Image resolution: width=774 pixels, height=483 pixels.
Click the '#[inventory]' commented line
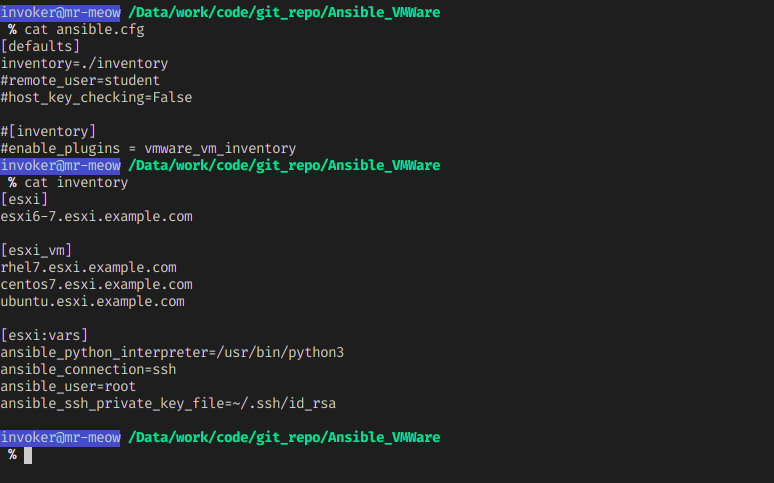(x=48, y=131)
